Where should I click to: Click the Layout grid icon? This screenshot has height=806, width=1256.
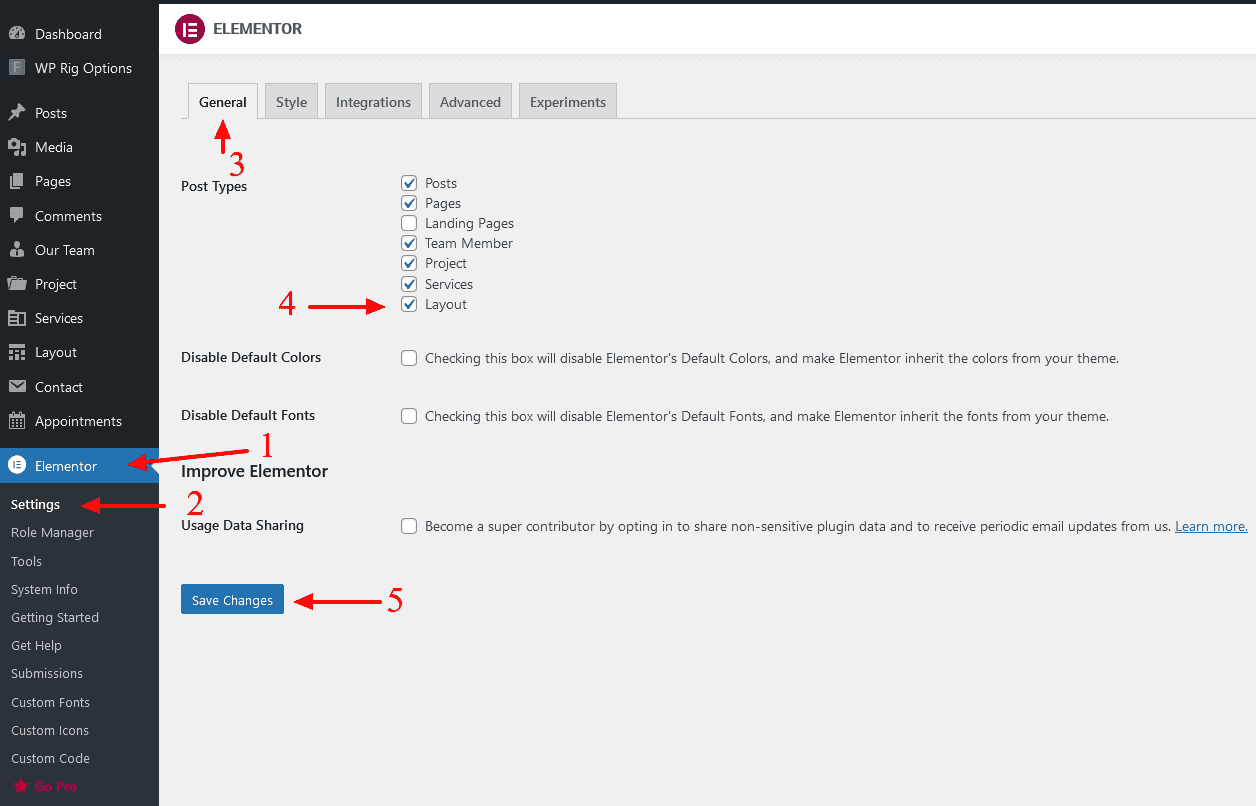pos(16,352)
